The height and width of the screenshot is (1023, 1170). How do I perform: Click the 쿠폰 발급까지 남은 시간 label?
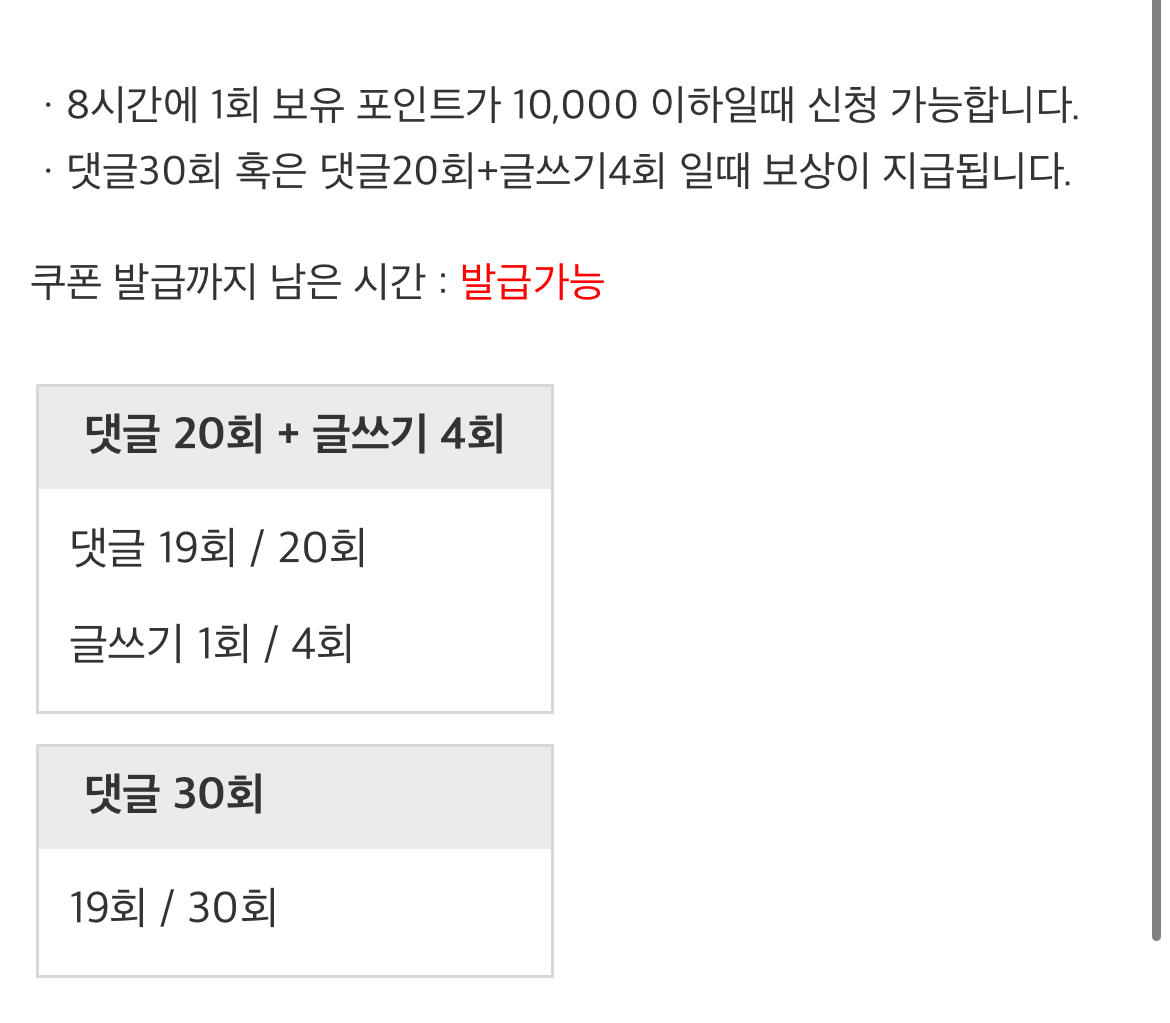(228, 282)
